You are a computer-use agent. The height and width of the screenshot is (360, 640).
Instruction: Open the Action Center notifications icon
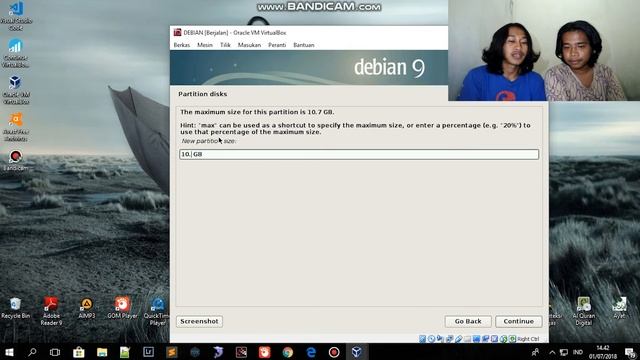630,352
